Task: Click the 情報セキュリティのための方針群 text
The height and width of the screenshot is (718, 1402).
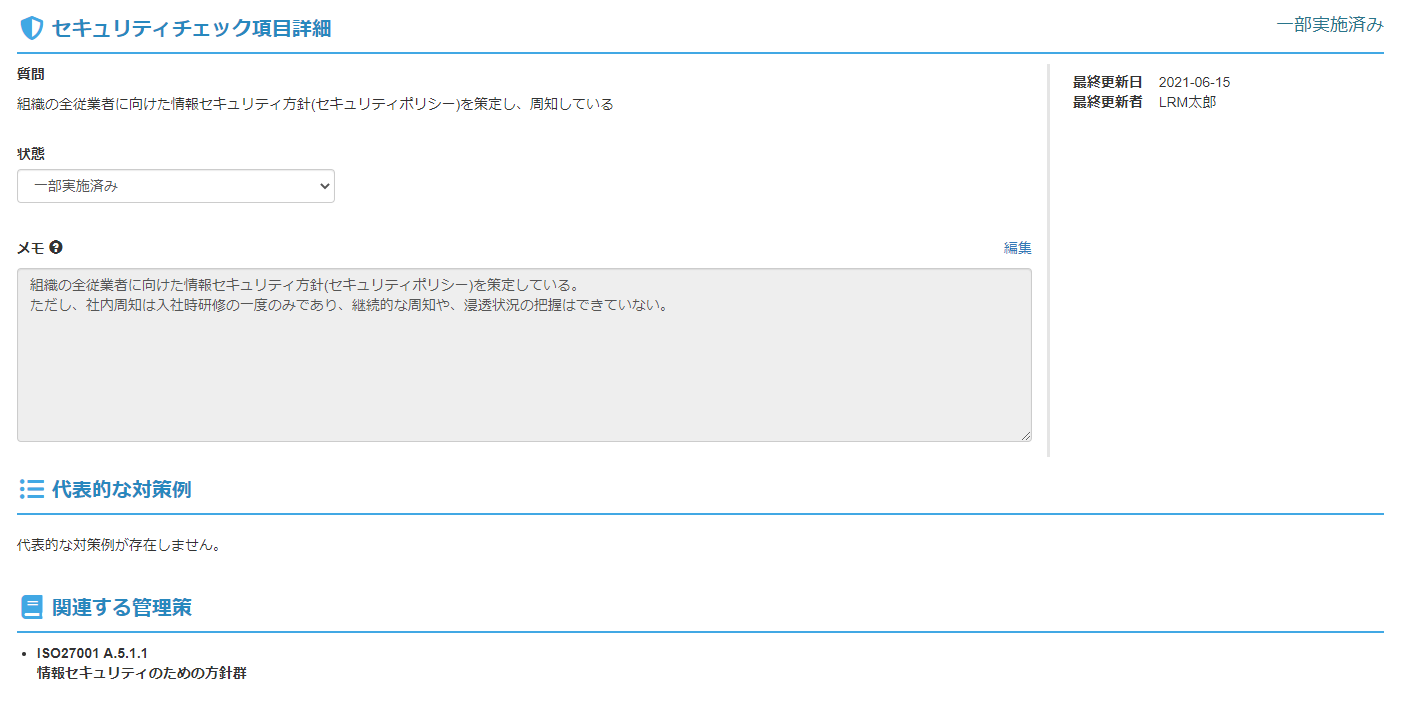Action: 142,673
